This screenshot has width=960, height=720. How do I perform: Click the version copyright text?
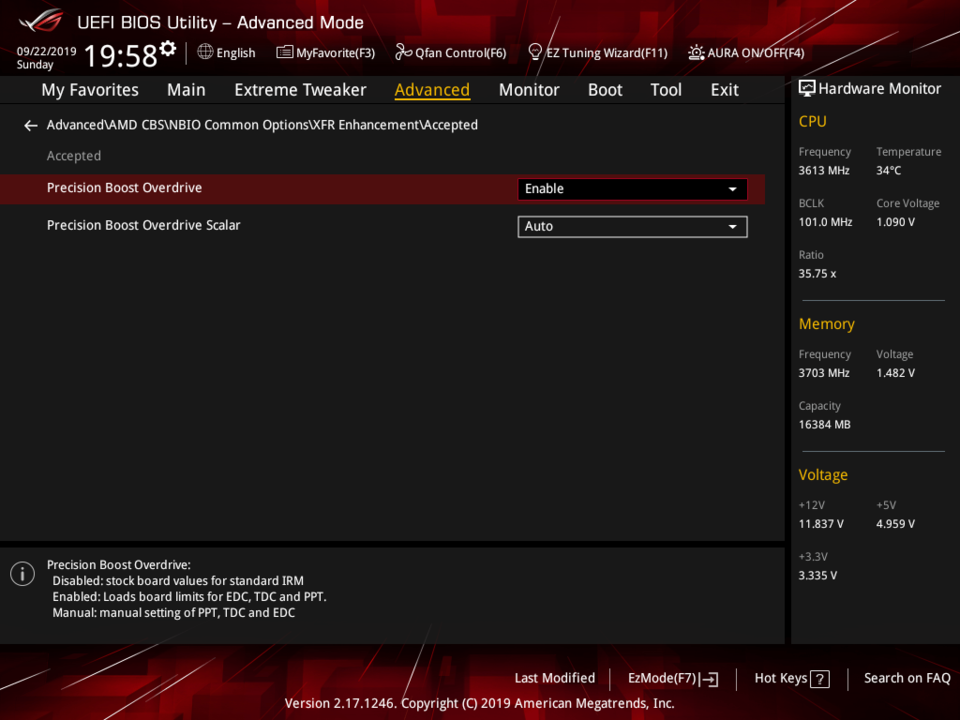(x=479, y=703)
